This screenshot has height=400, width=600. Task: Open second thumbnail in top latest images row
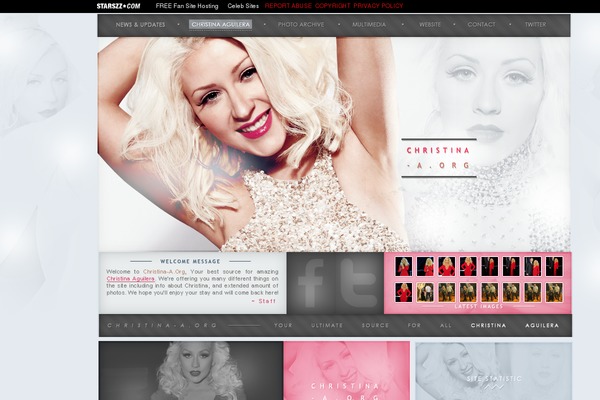pyautogui.click(x=425, y=266)
